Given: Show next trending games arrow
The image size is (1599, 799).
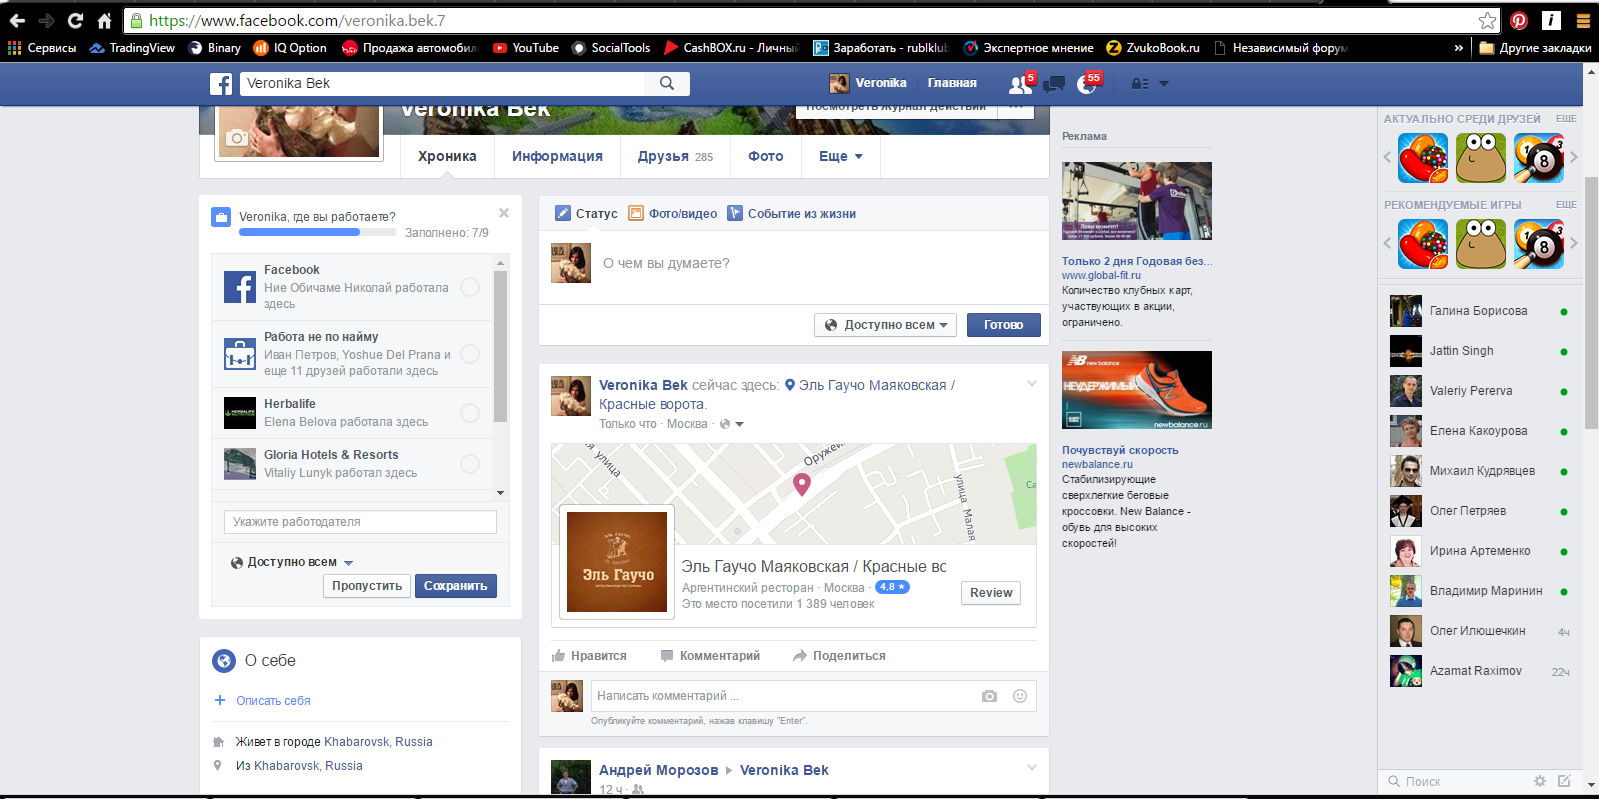Looking at the screenshot, I should (1573, 157).
